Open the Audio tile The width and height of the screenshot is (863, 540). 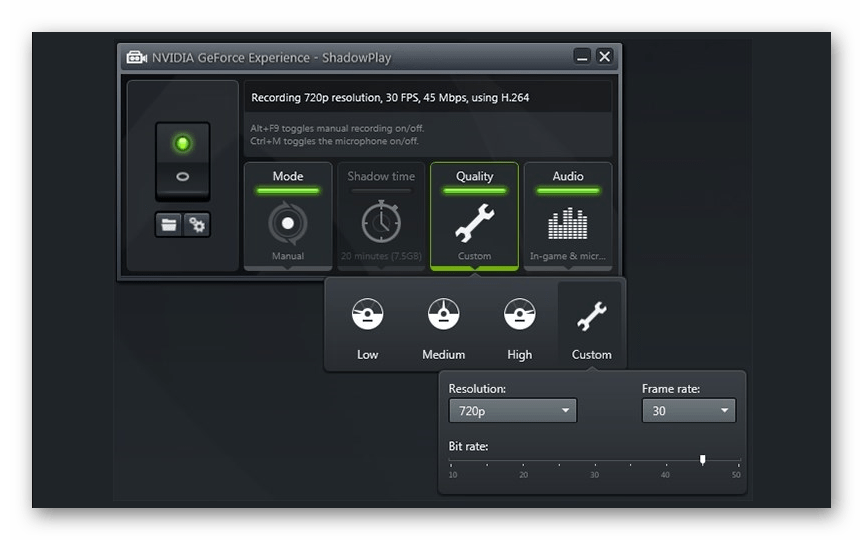point(567,216)
